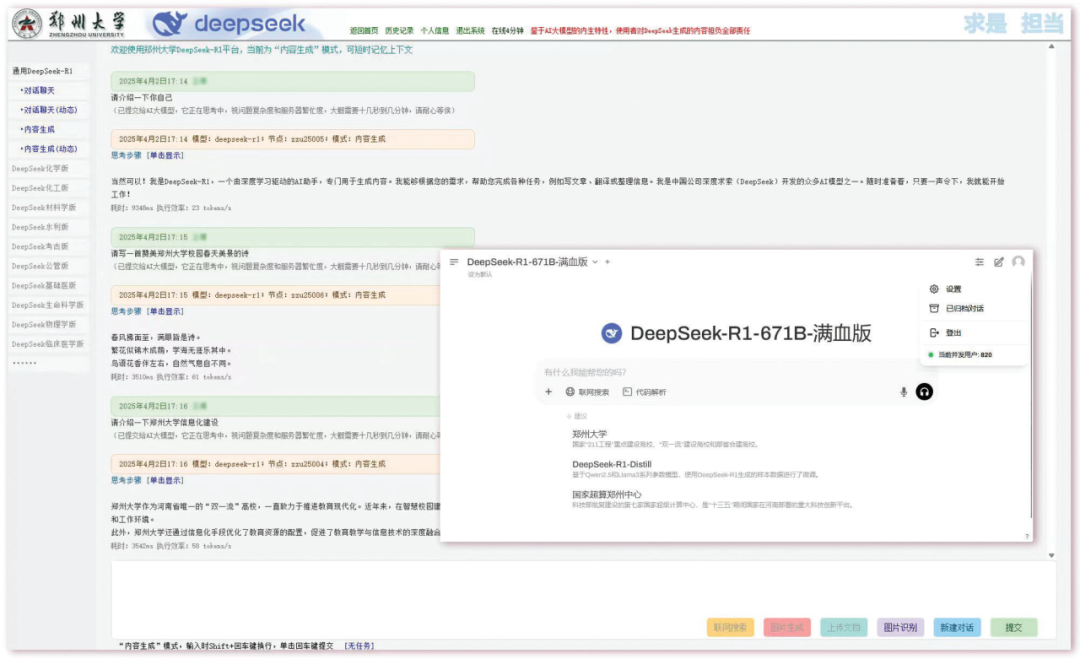
Task: Click the green 提交 submit button
Action: click(1013, 627)
